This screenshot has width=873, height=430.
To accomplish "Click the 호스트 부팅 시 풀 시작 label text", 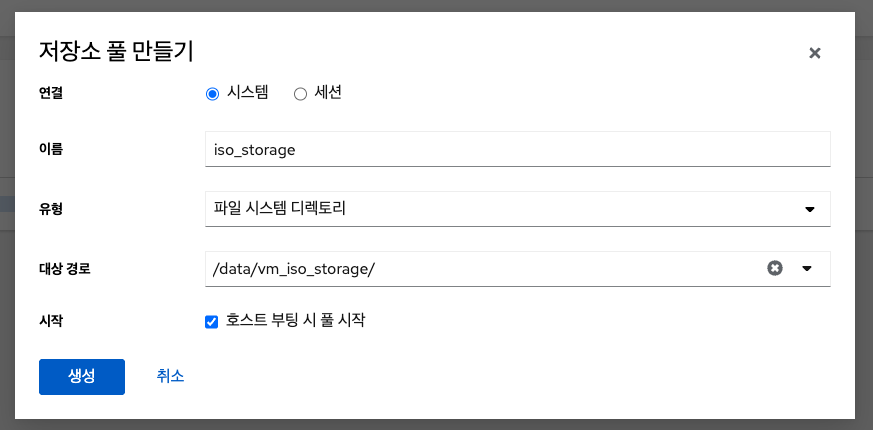I will click(296, 321).
